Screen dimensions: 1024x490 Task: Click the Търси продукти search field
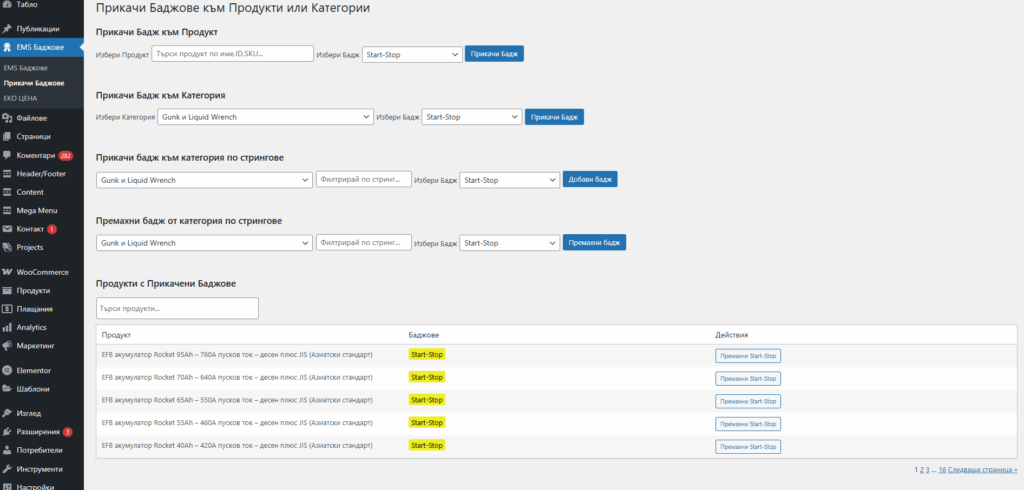177,308
